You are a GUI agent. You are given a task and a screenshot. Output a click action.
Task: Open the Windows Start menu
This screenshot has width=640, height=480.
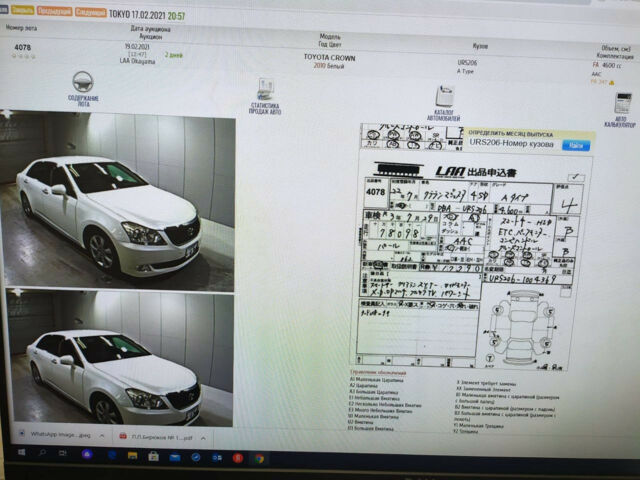point(21,452)
